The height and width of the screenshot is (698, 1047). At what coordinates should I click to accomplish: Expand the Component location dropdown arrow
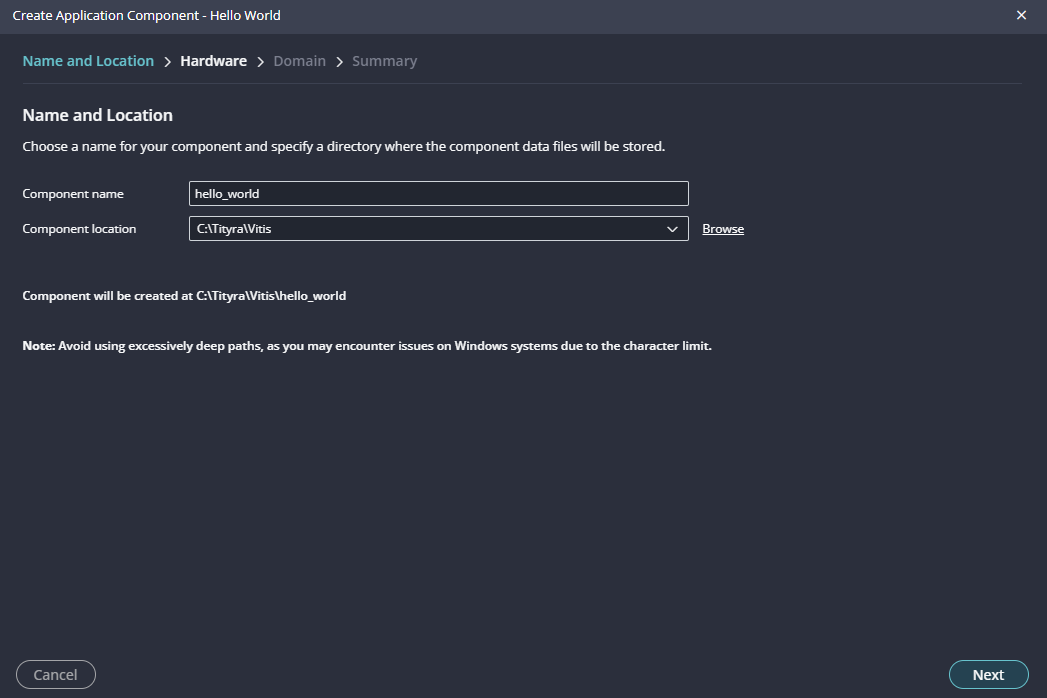[x=672, y=229]
